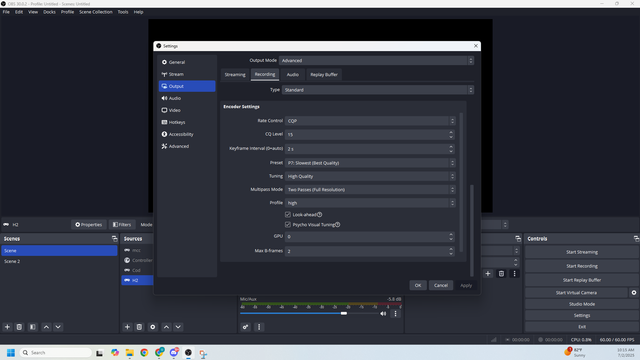Toggle Look-ahead checkbox
The height and width of the screenshot is (360, 640).
(x=288, y=215)
